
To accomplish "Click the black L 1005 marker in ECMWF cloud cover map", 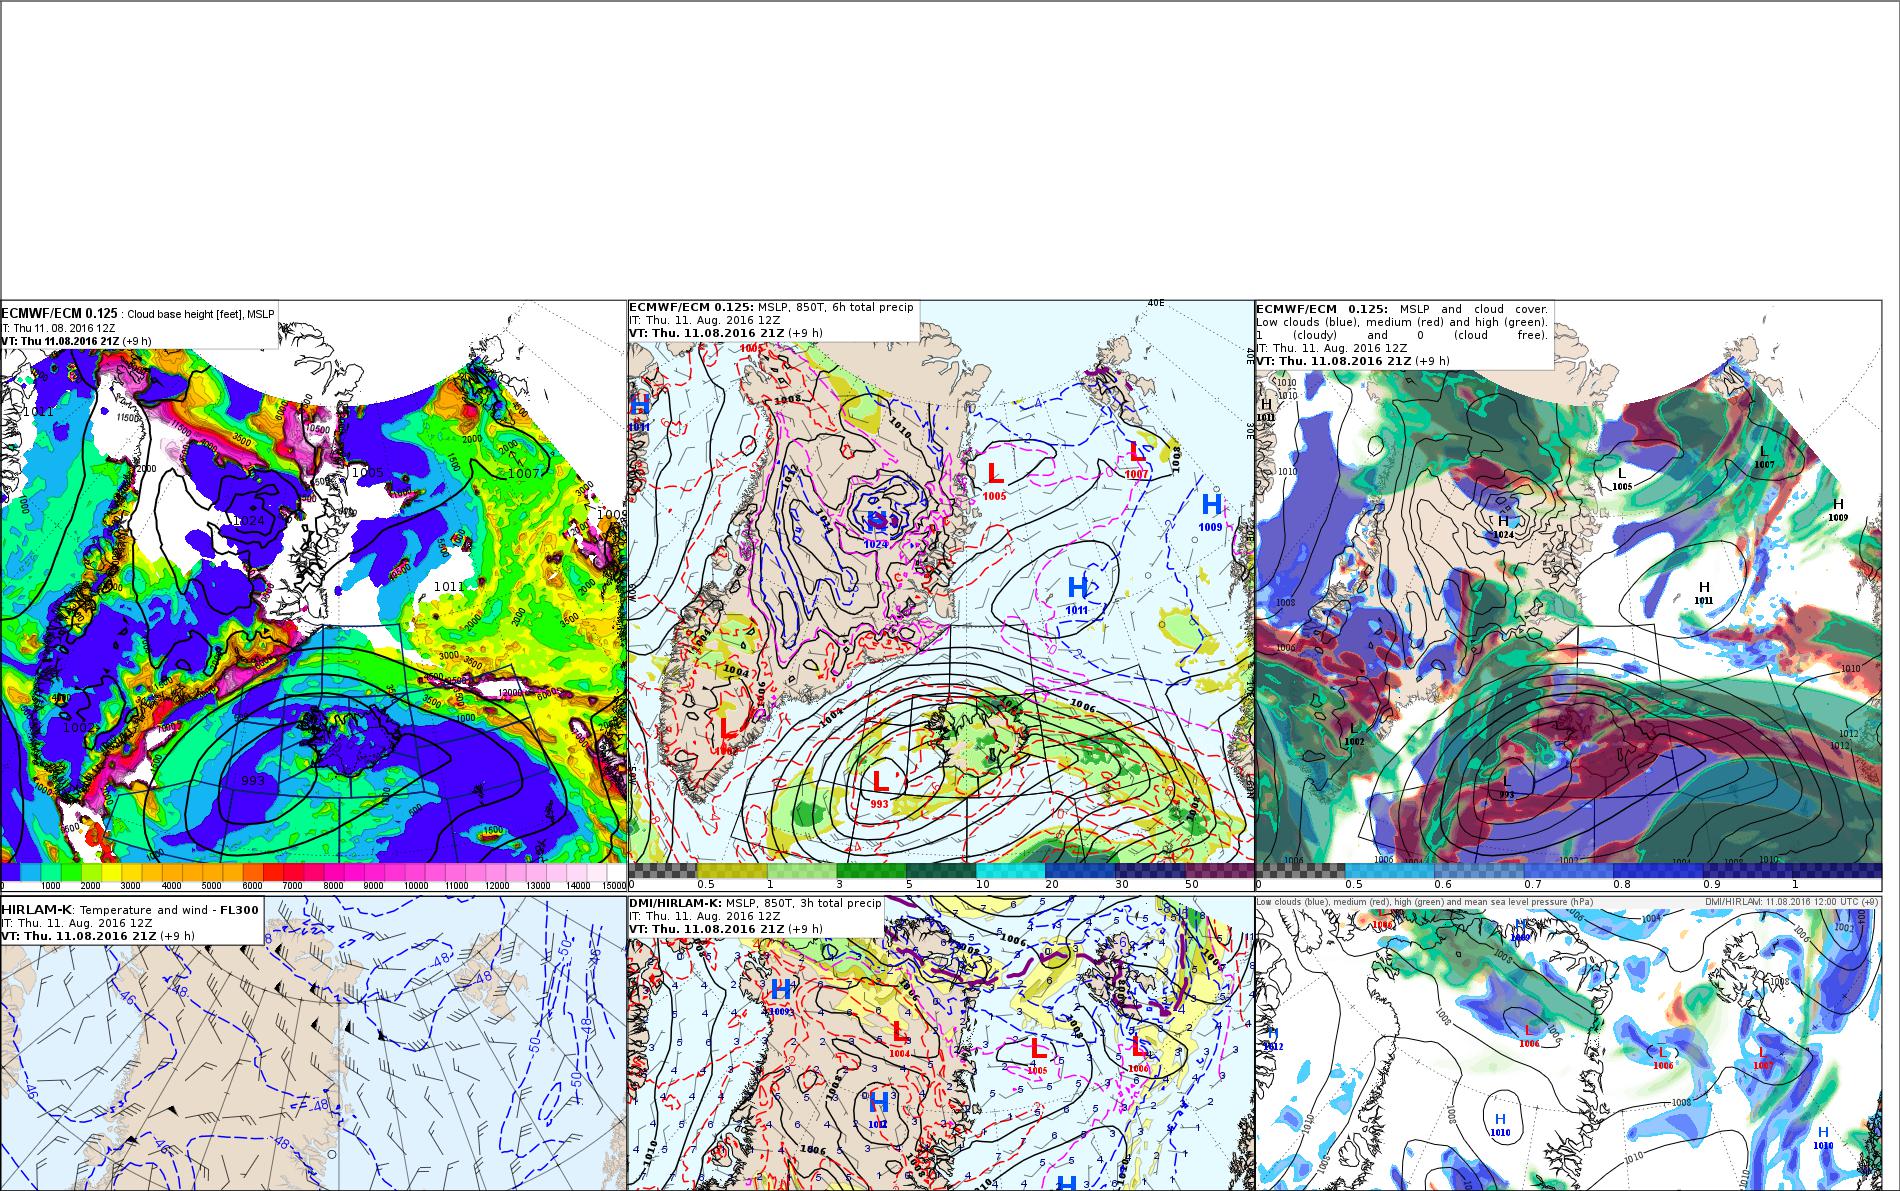I will pos(1622,478).
